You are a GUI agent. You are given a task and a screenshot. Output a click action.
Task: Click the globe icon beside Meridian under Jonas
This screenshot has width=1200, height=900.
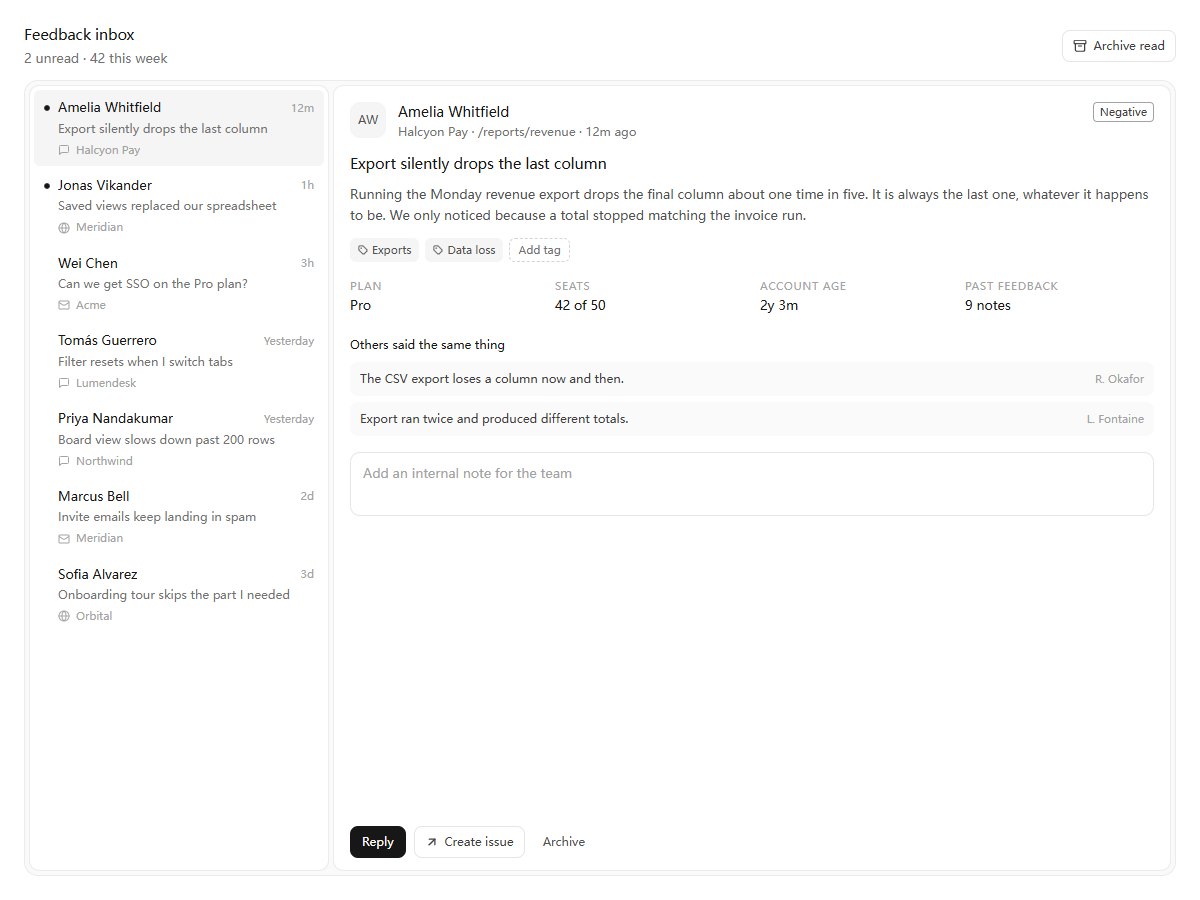pos(64,228)
